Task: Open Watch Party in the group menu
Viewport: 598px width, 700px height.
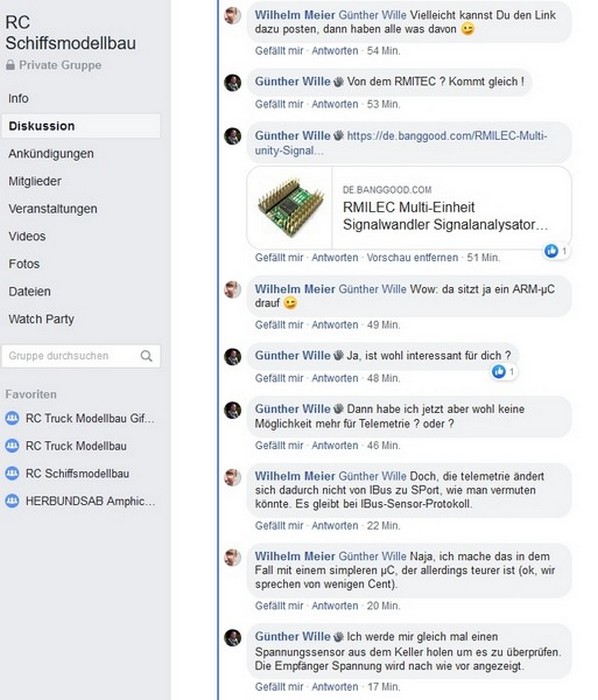Action: click(41, 319)
